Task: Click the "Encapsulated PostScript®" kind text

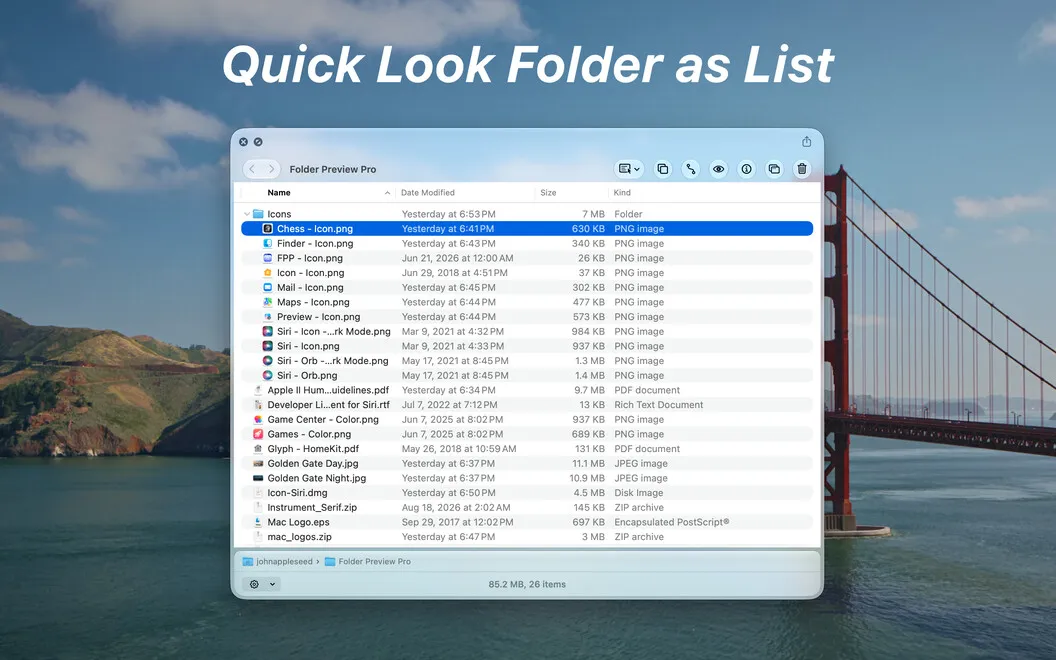Action: pyautogui.click(x=671, y=522)
